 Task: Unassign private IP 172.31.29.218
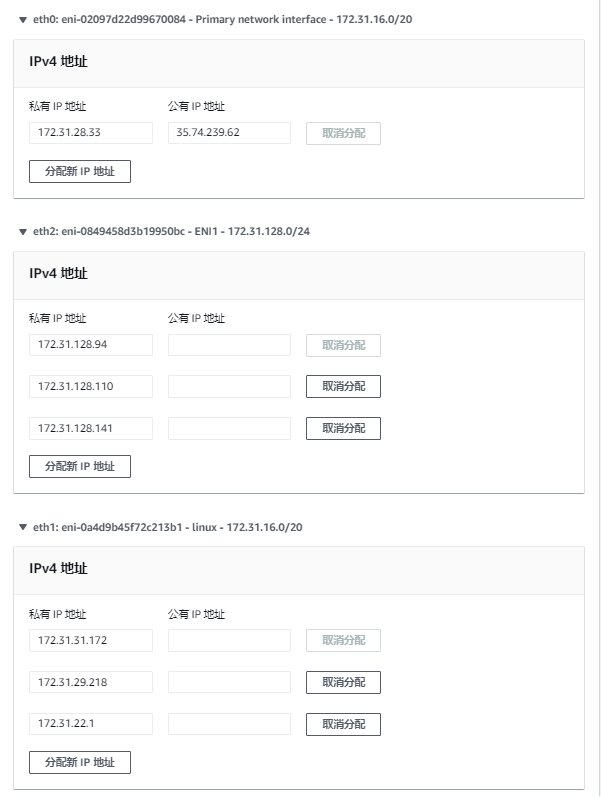coord(343,682)
